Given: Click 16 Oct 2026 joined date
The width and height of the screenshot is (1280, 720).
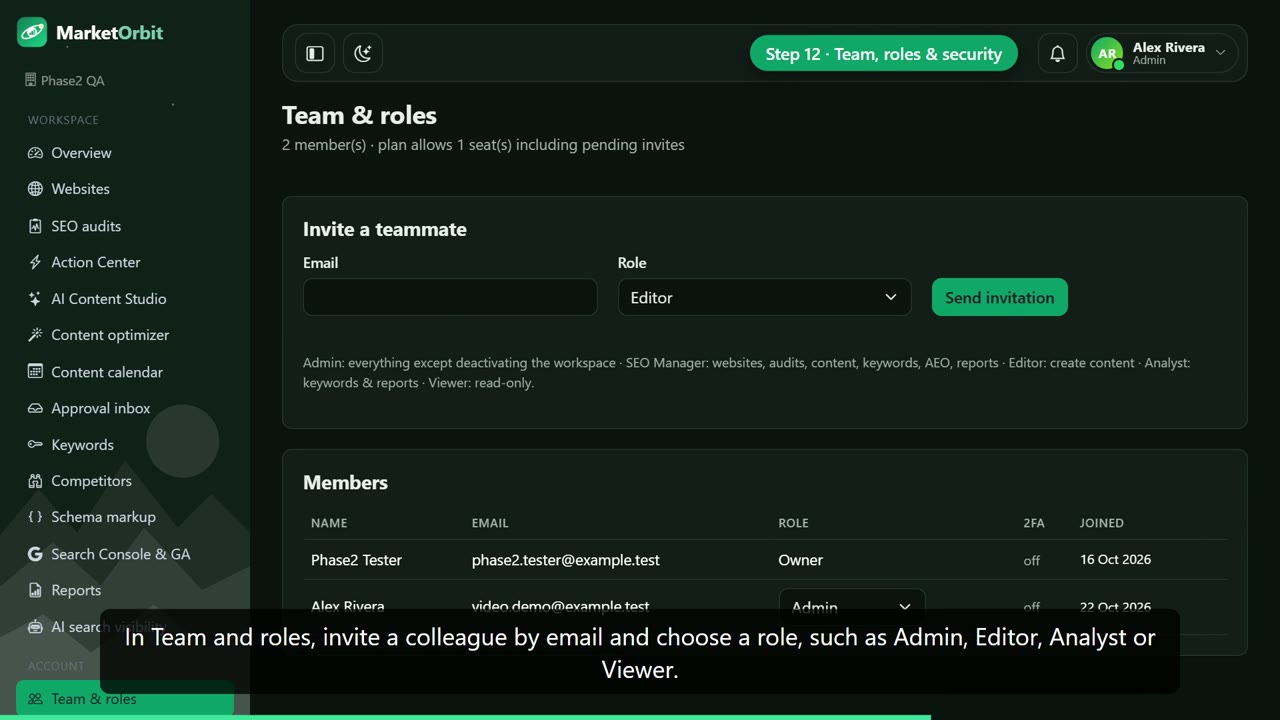Looking at the screenshot, I should (x=1115, y=560).
